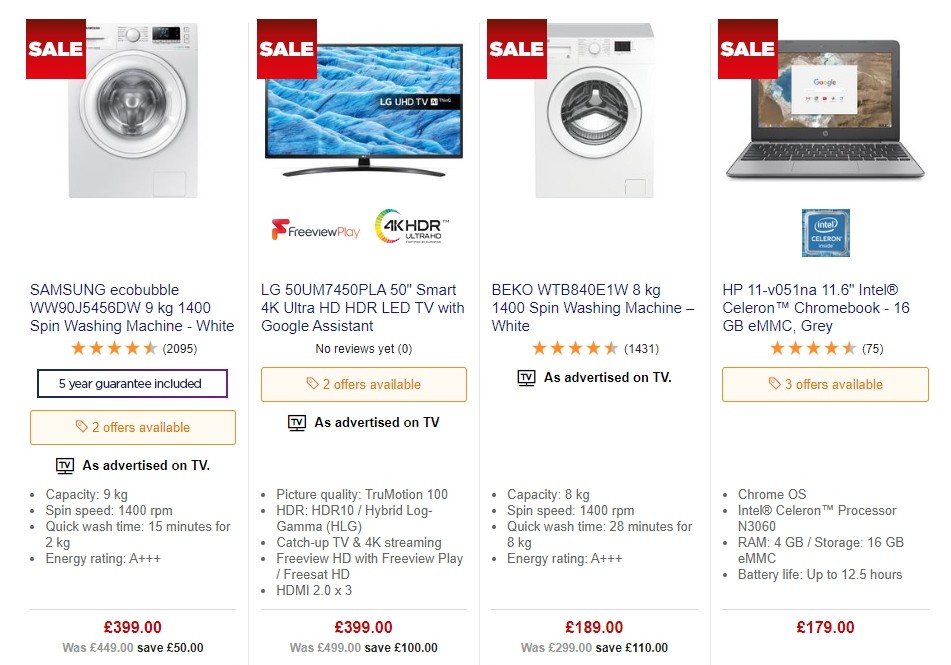Click the 5 year guarantee included button
Screen dimensions: 951x665
[x=132, y=384]
